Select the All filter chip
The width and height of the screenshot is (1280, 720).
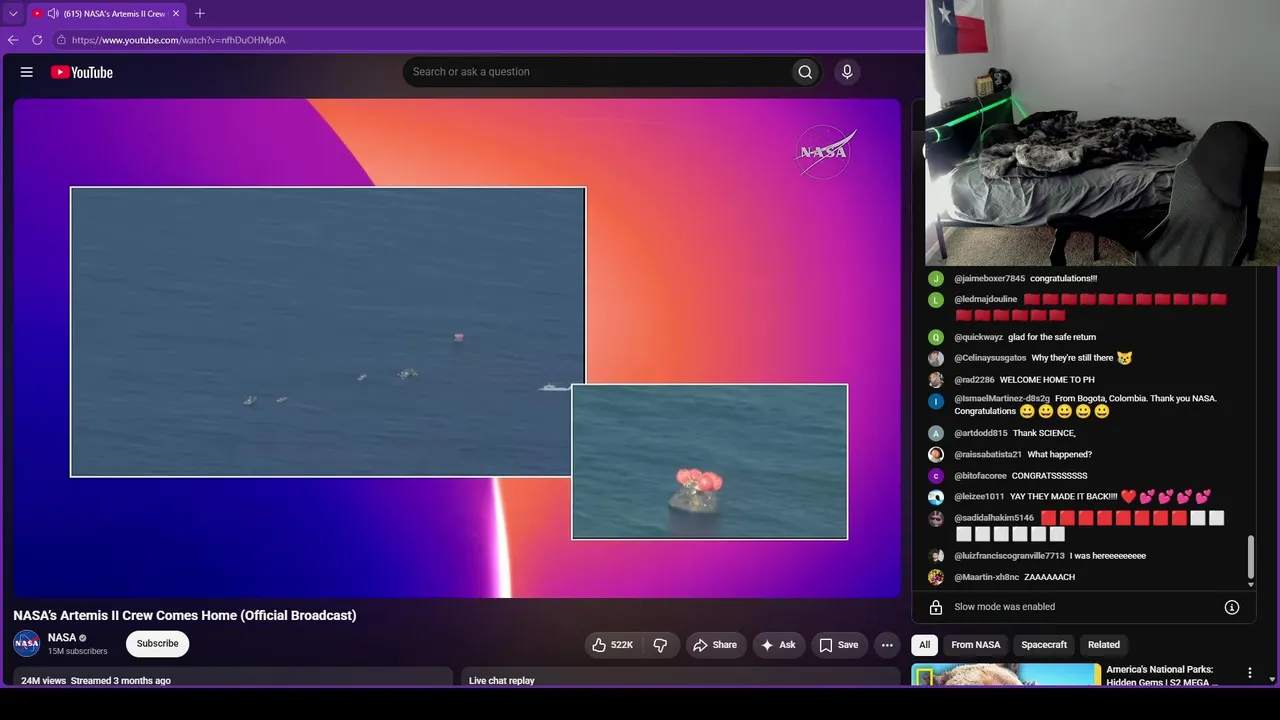tap(925, 645)
